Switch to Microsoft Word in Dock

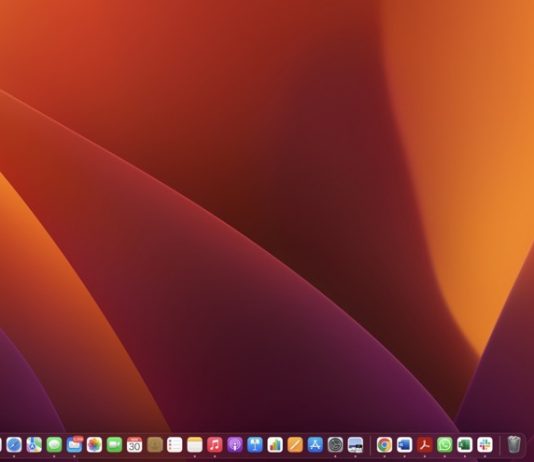pos(405,445)
